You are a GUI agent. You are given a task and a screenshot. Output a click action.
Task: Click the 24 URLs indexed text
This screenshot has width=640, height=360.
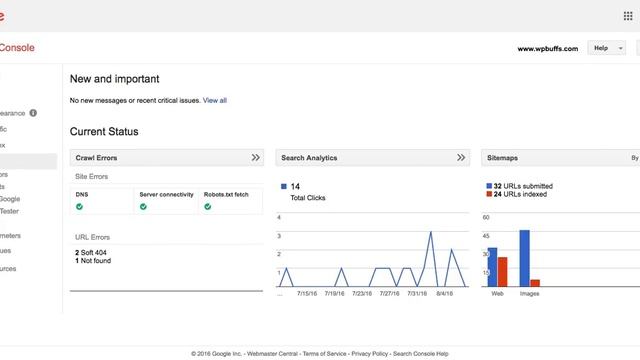(x=520, y=194)
